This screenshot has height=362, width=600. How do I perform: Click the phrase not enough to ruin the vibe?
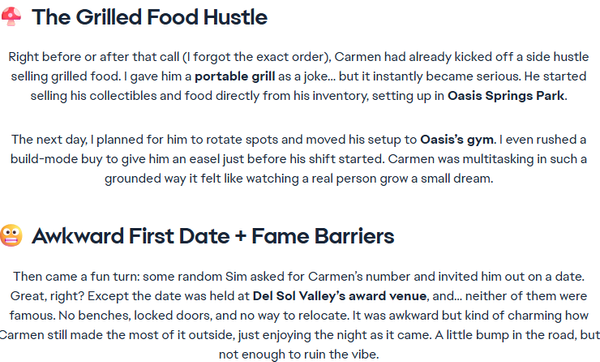coord(298,354)
